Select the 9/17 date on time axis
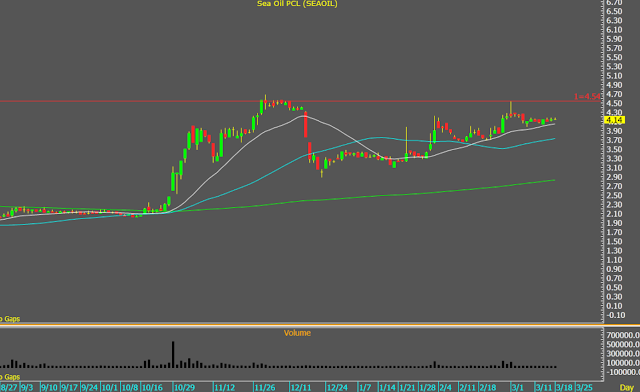640x392 pixels. click(x=69, y=387)
